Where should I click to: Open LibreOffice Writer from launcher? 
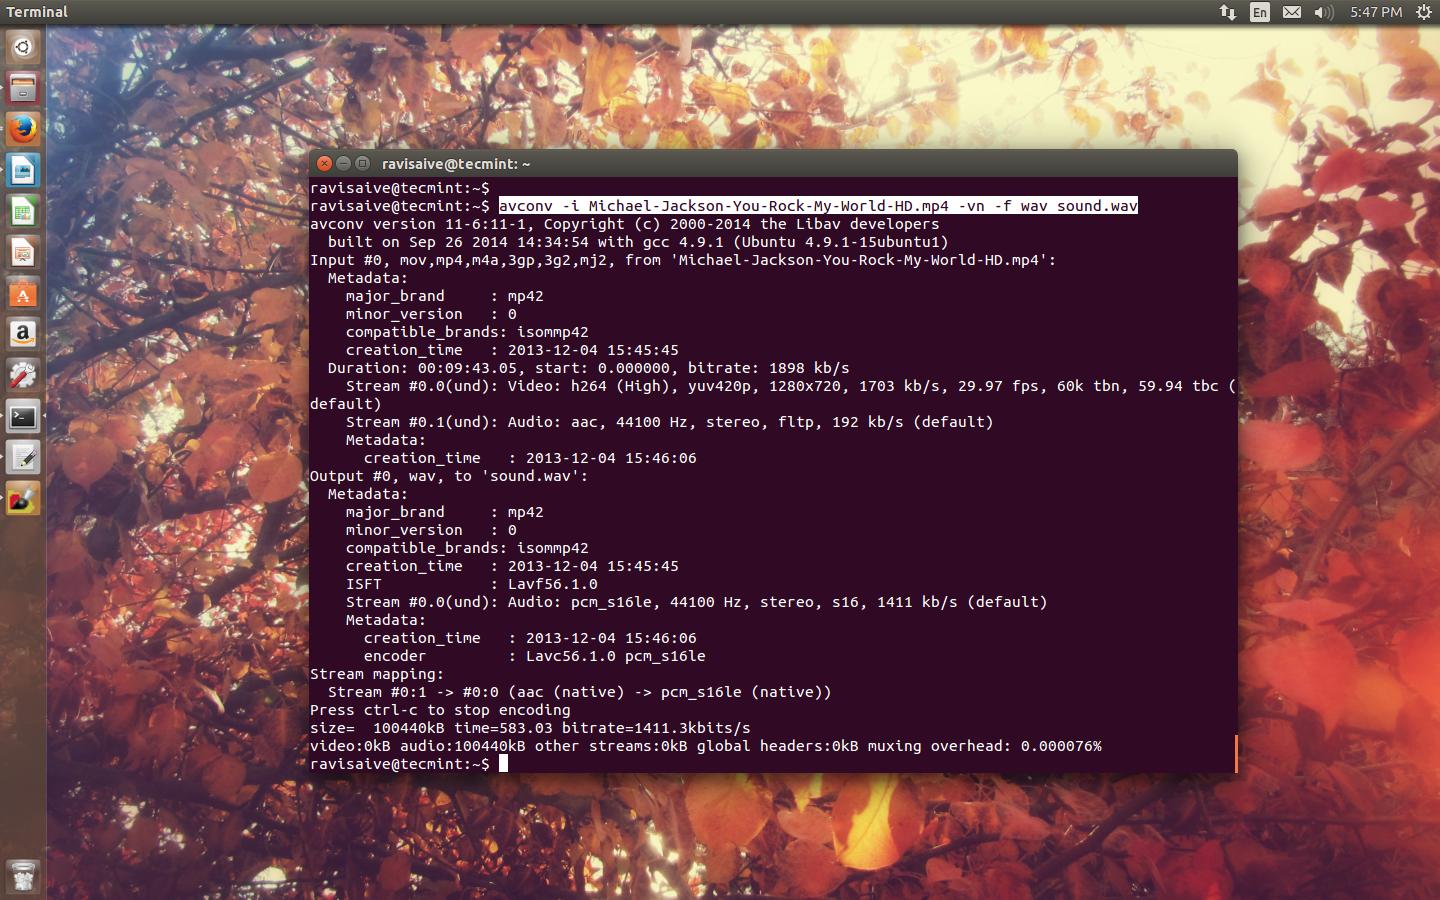[23, 170]
